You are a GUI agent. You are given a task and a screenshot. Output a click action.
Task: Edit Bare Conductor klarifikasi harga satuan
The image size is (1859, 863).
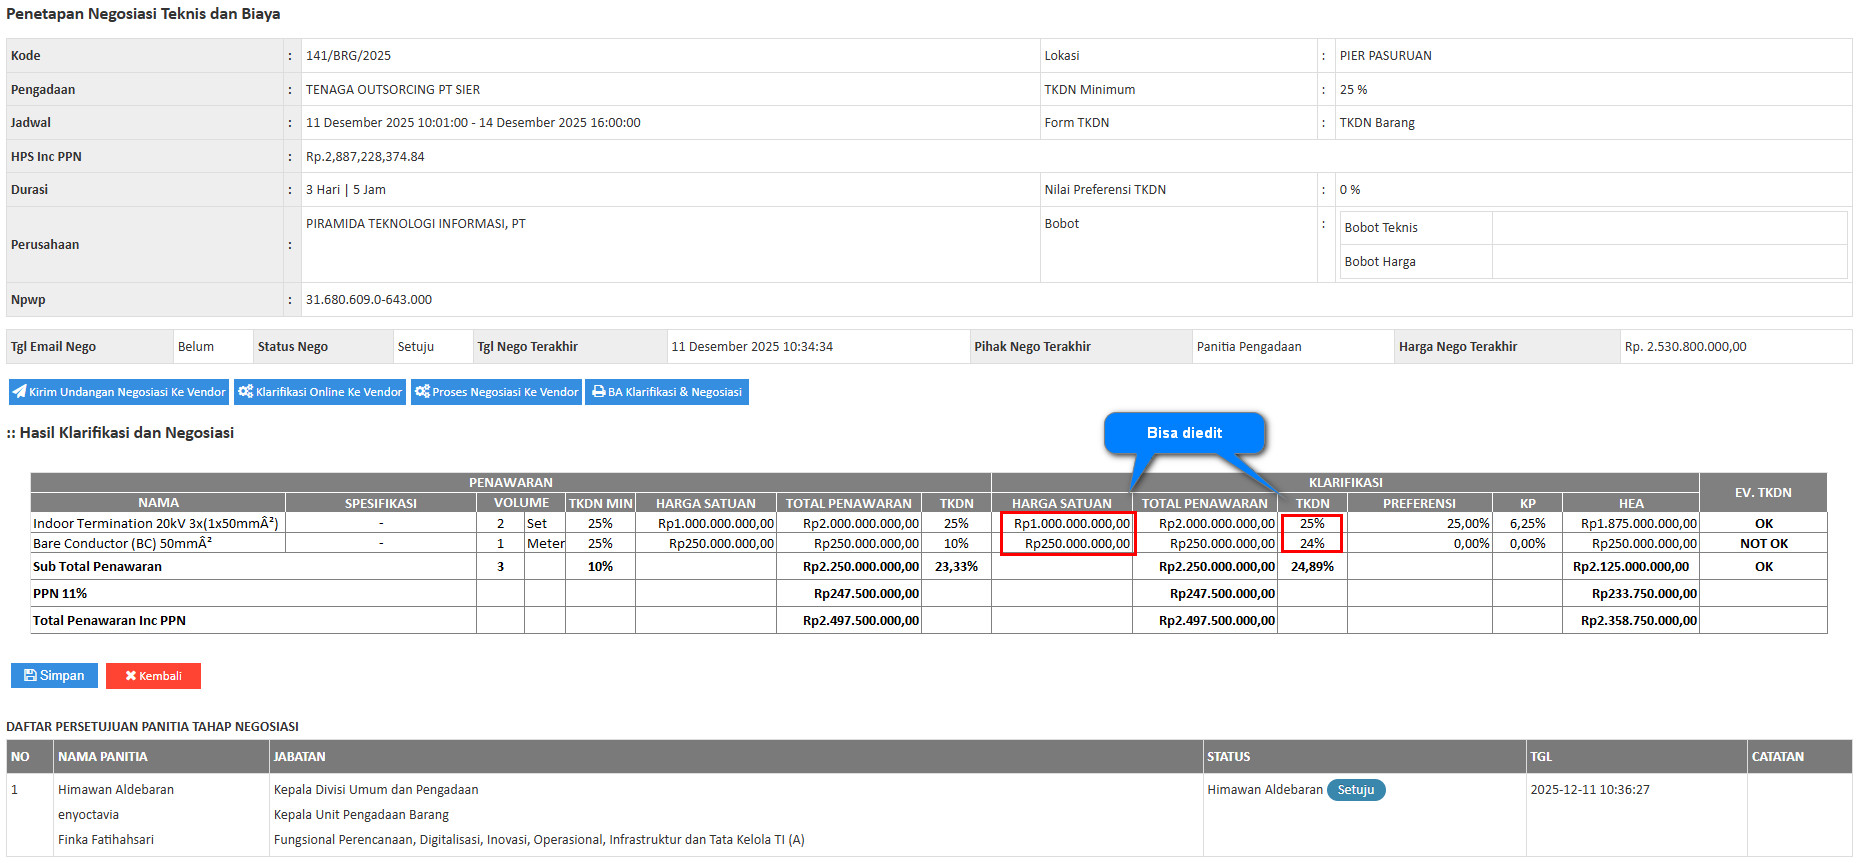1068,544
